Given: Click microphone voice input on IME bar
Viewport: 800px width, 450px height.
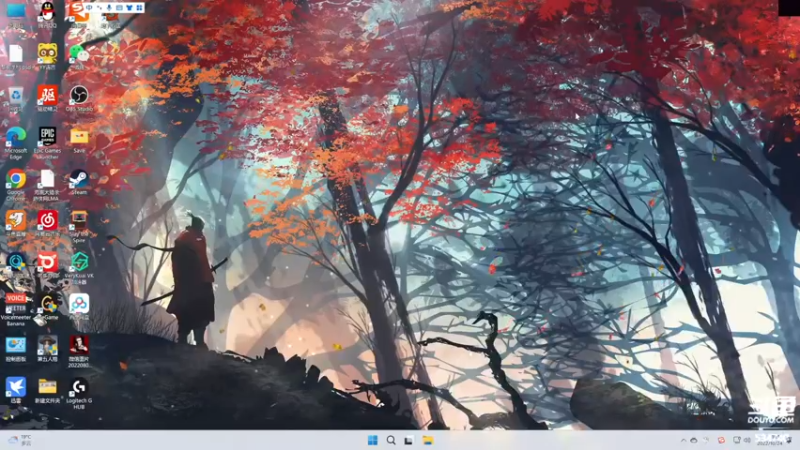Looking at the screenshot, I should tap(109, 8).
